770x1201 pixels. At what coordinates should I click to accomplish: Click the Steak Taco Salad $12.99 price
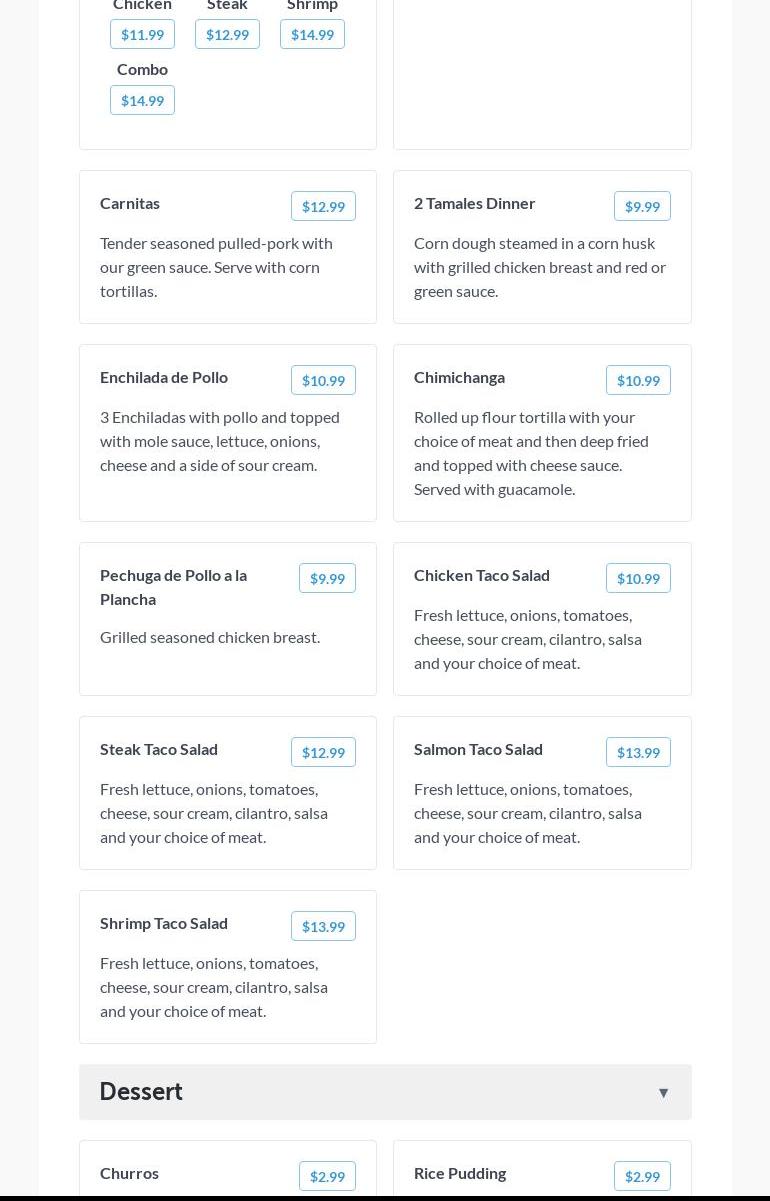coord(323,752)
